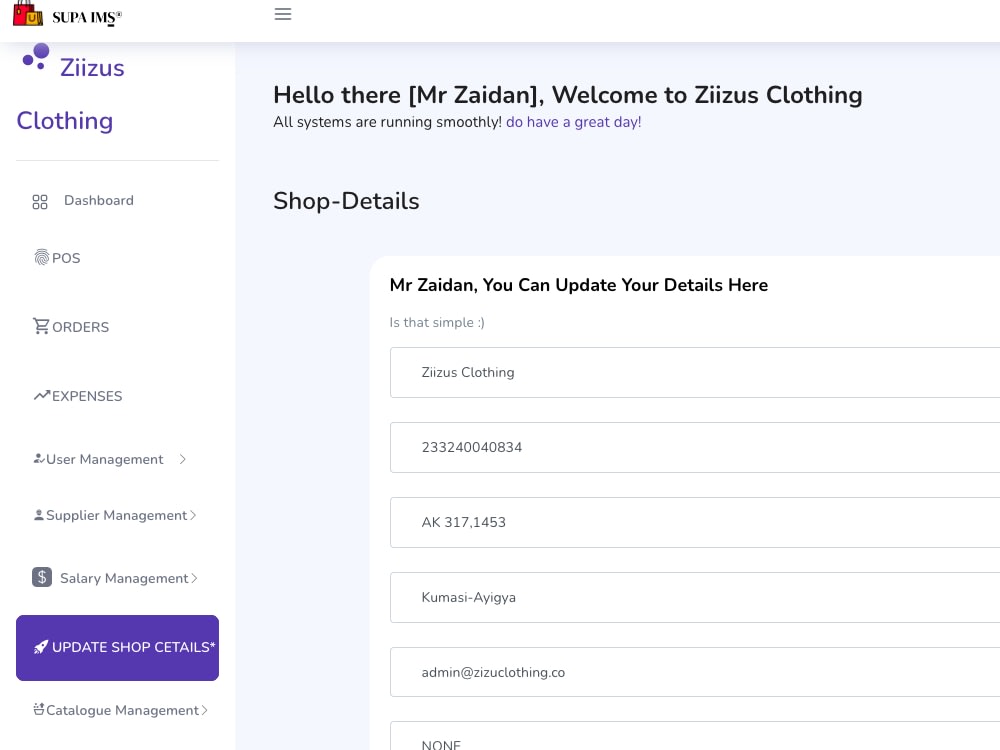Expand the Catalogue Management submenu chevron

click(x=204, y=710)
